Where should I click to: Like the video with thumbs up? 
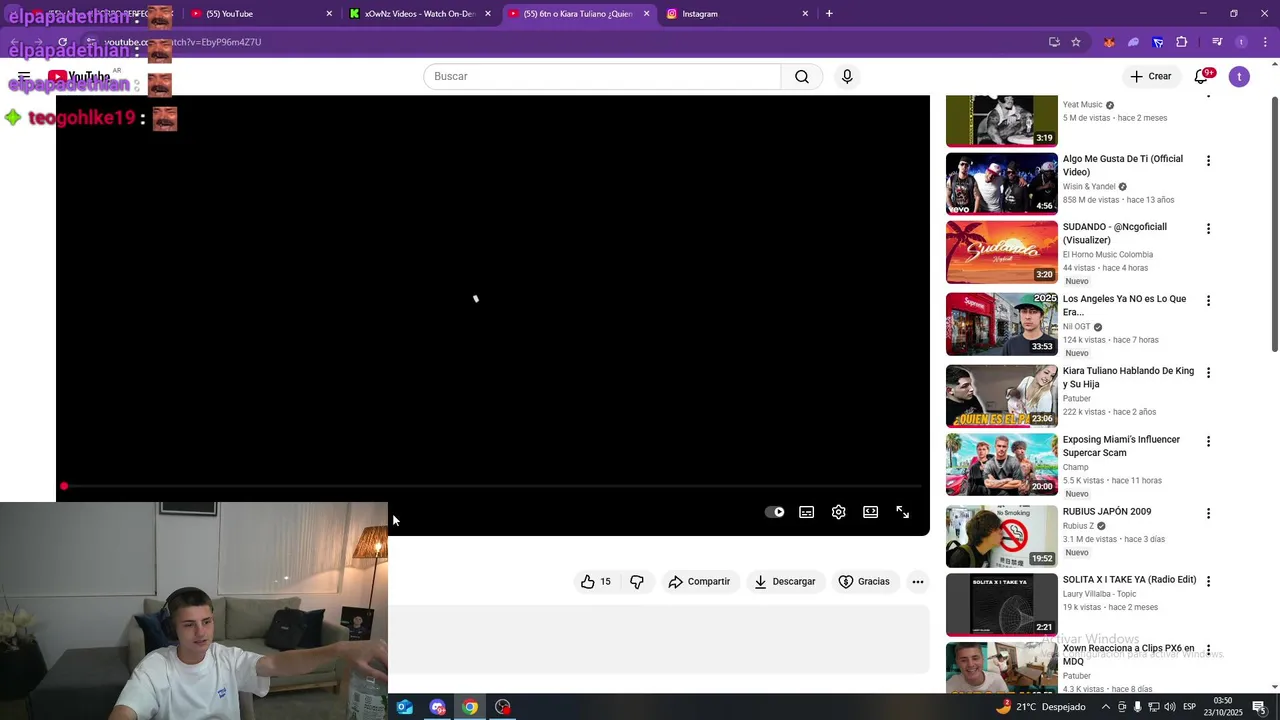[x=596, y=582]
